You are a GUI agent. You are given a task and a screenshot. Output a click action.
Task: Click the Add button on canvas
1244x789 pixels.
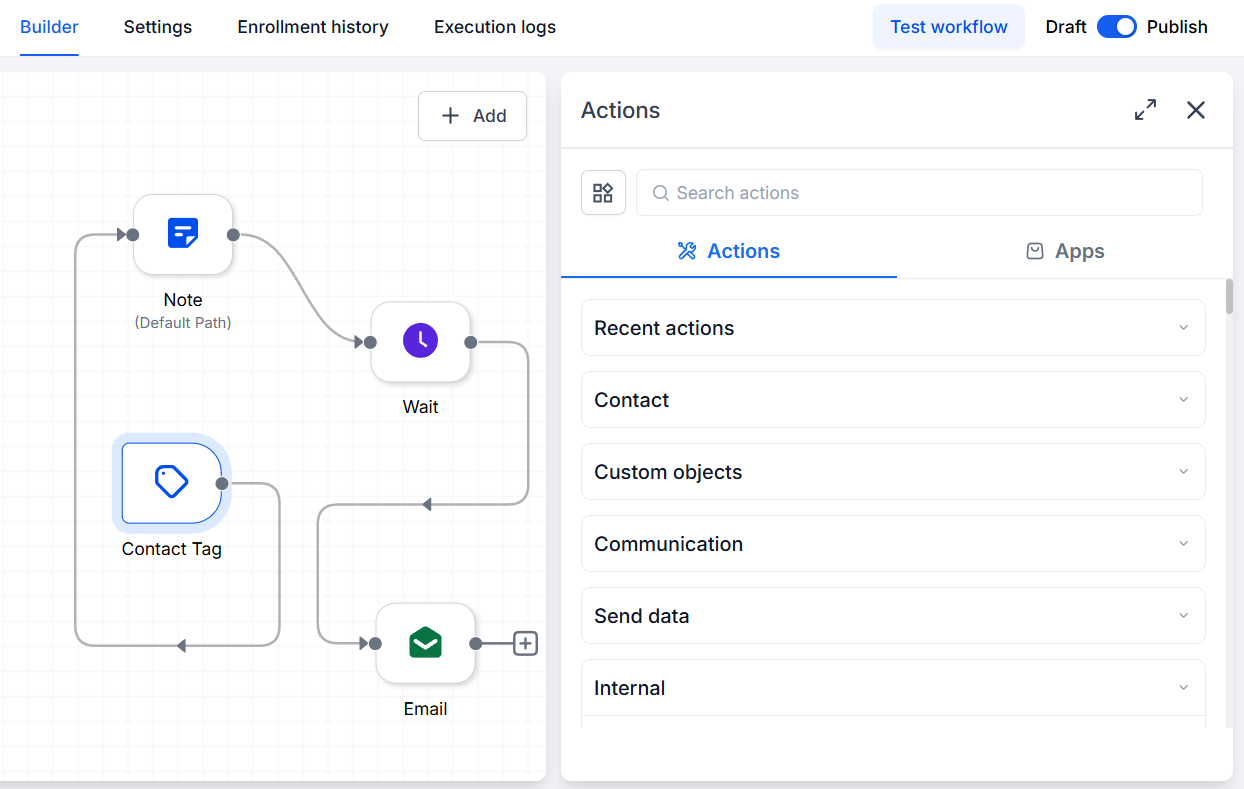472,116
